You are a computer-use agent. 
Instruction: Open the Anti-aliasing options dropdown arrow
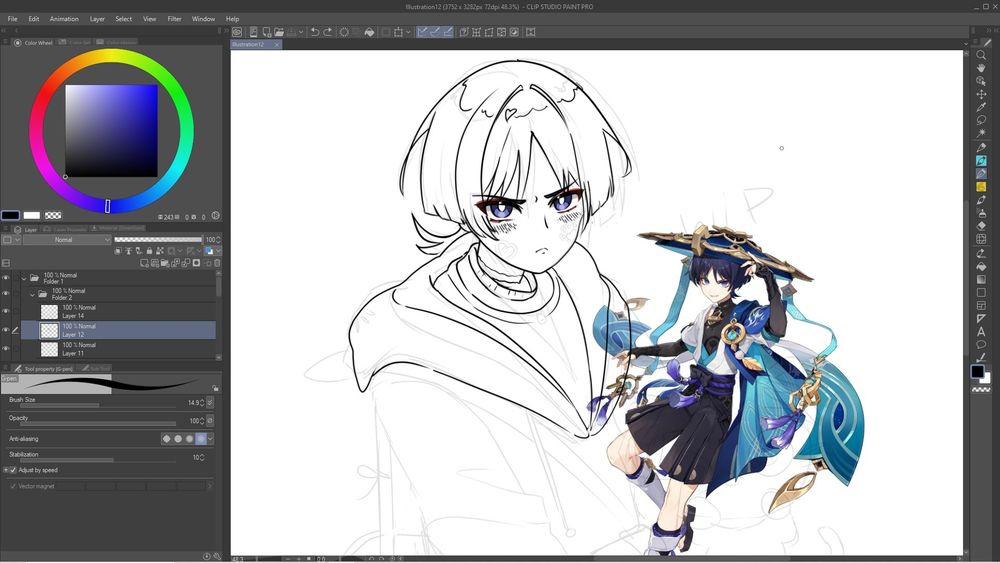[x=210, y=439]
